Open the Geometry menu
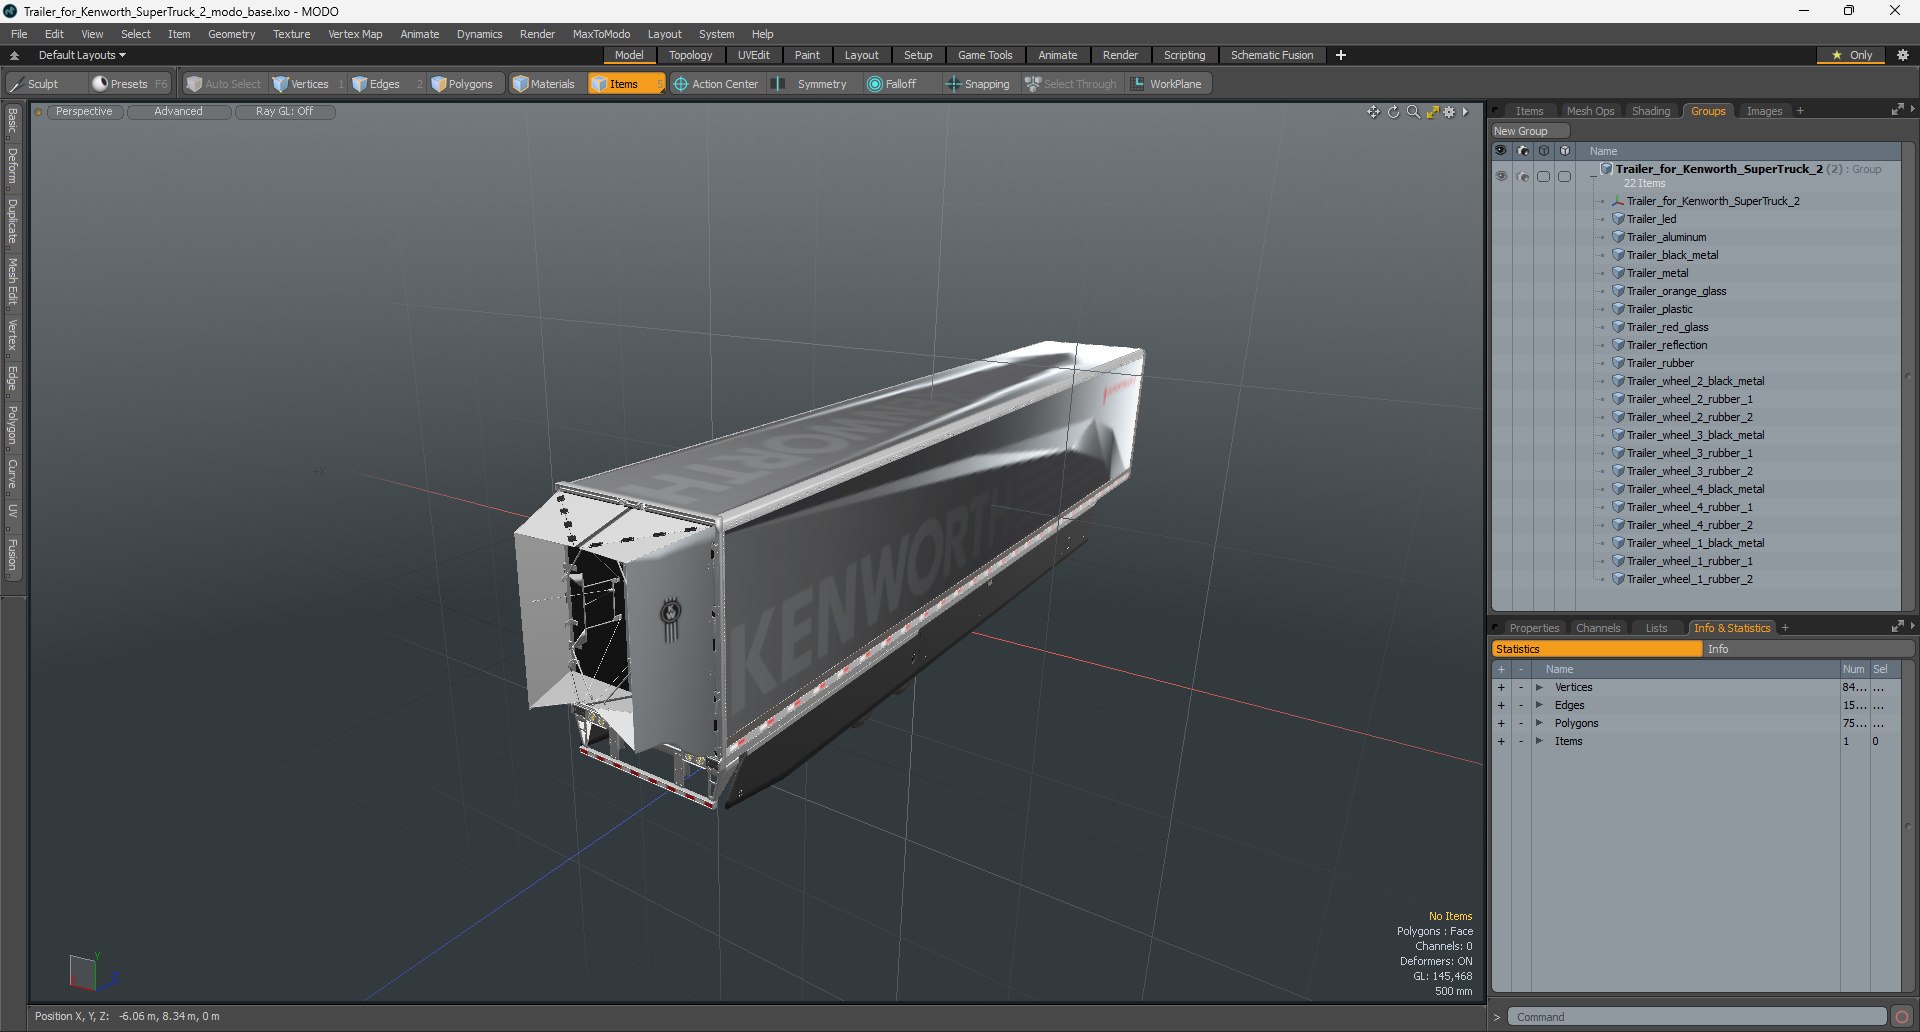Image resolution: width=1920 pixels, height=1032 pixels. click(231, 34)
